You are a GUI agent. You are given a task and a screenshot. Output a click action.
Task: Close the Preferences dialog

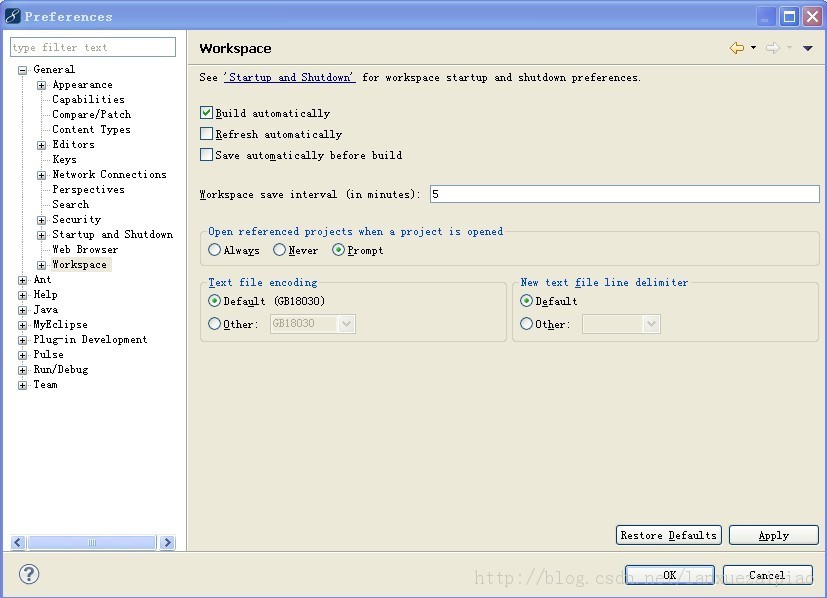coord(813,17)
